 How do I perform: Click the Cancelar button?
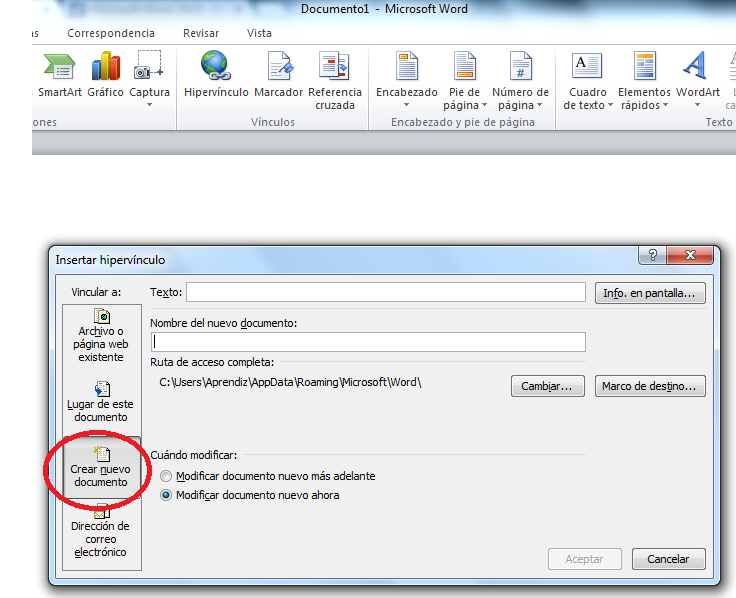tap(668, 559)
